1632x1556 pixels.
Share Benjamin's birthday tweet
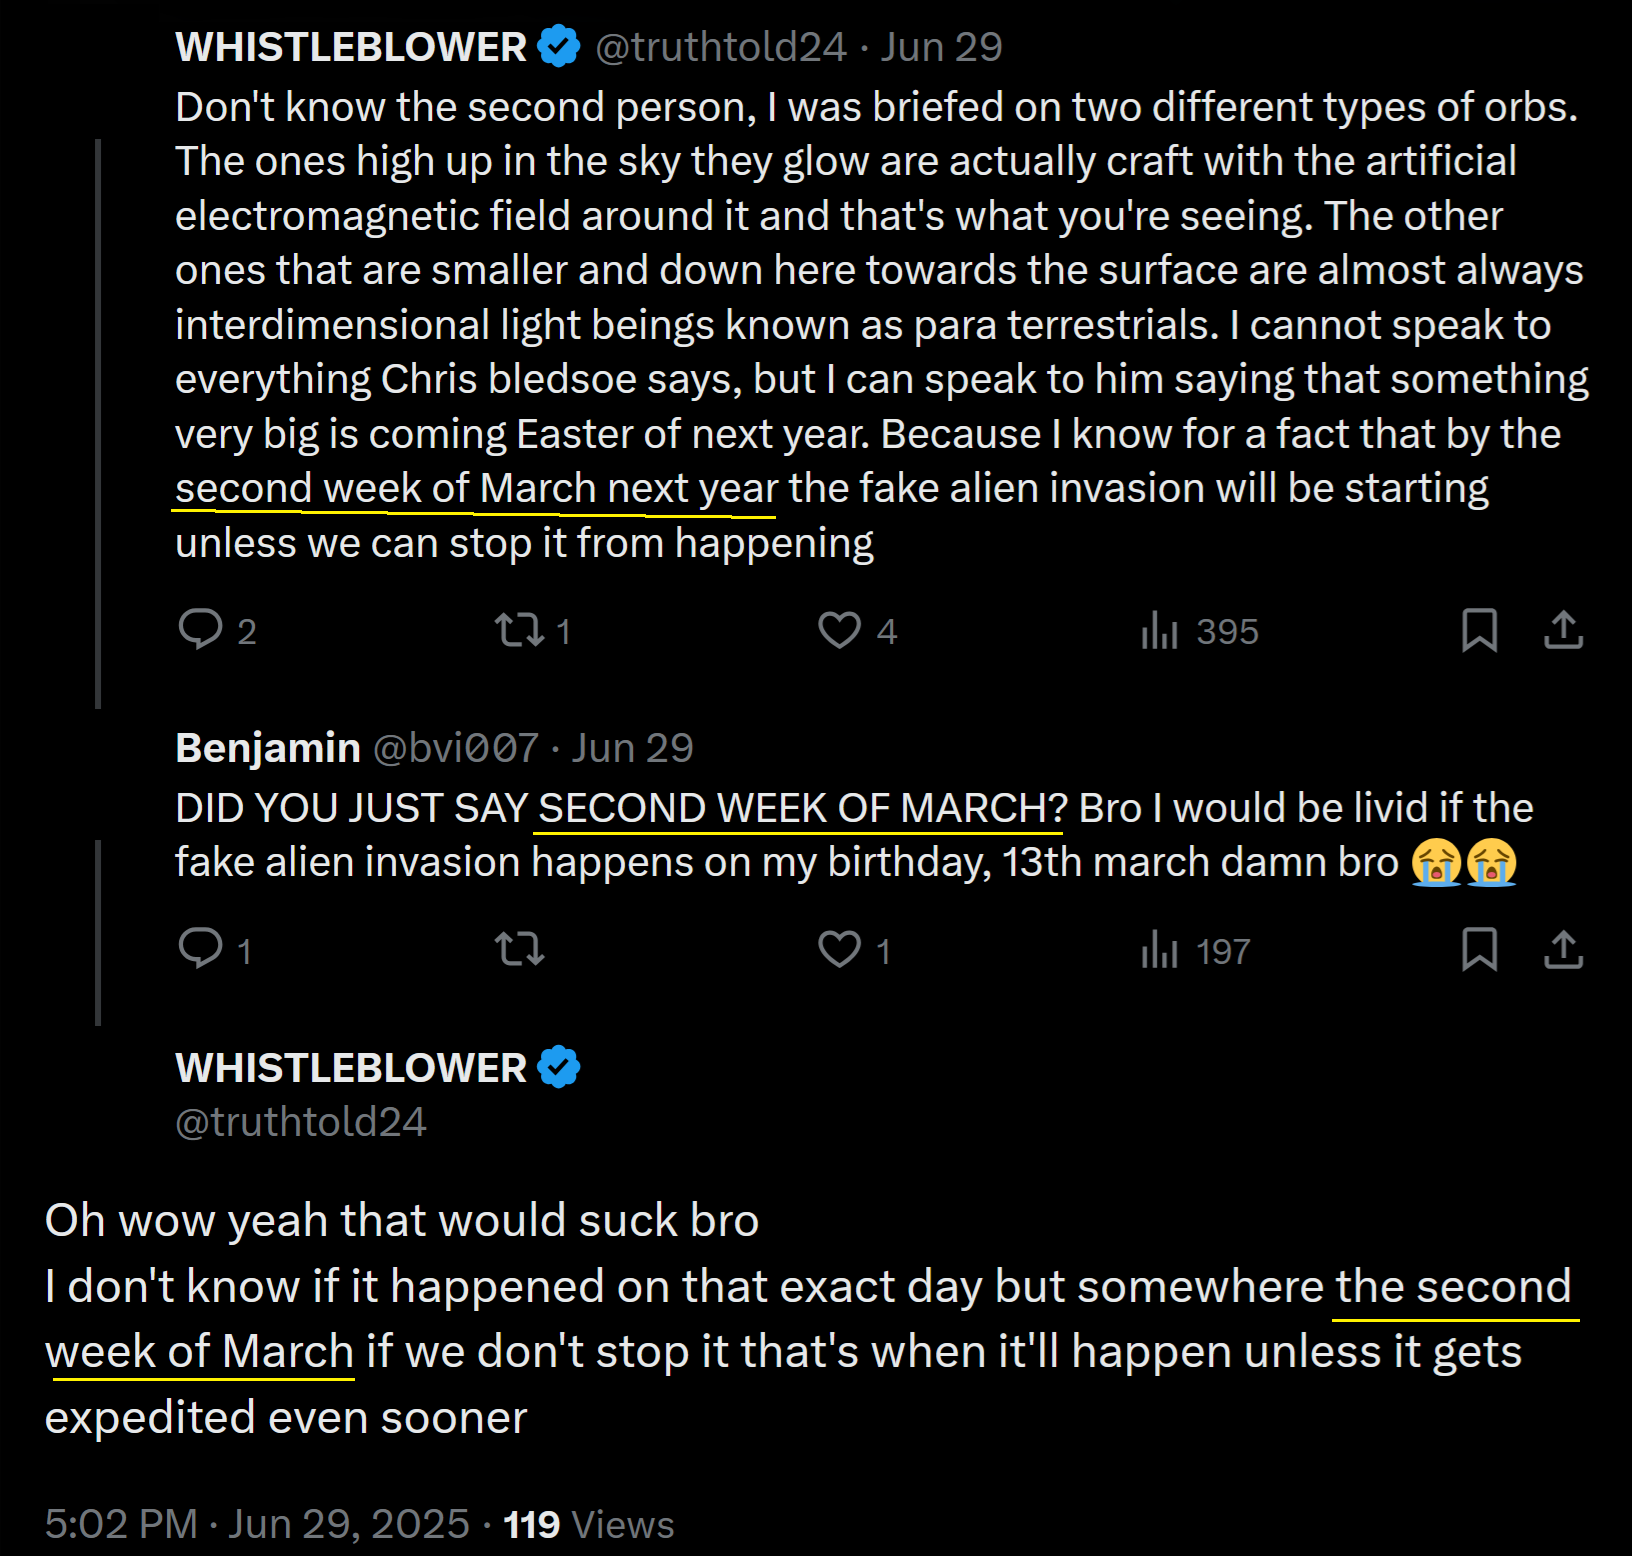click(x=1563, y=949)
